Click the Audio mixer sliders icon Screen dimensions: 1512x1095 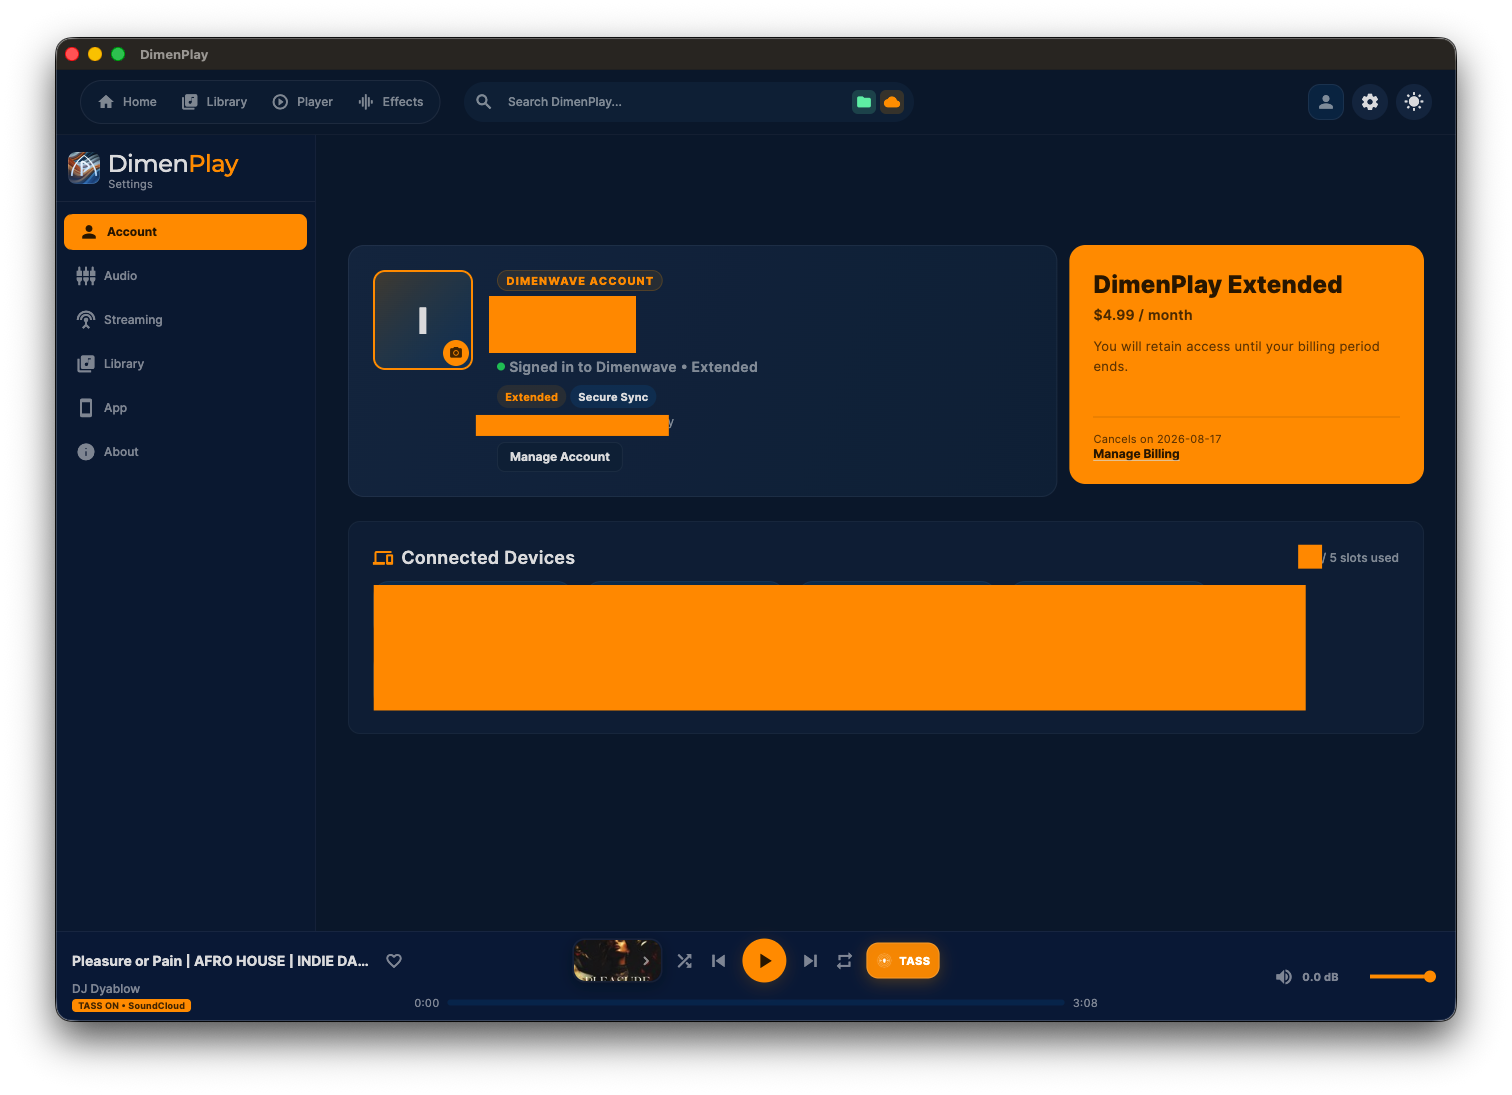[x=86, y=276]
